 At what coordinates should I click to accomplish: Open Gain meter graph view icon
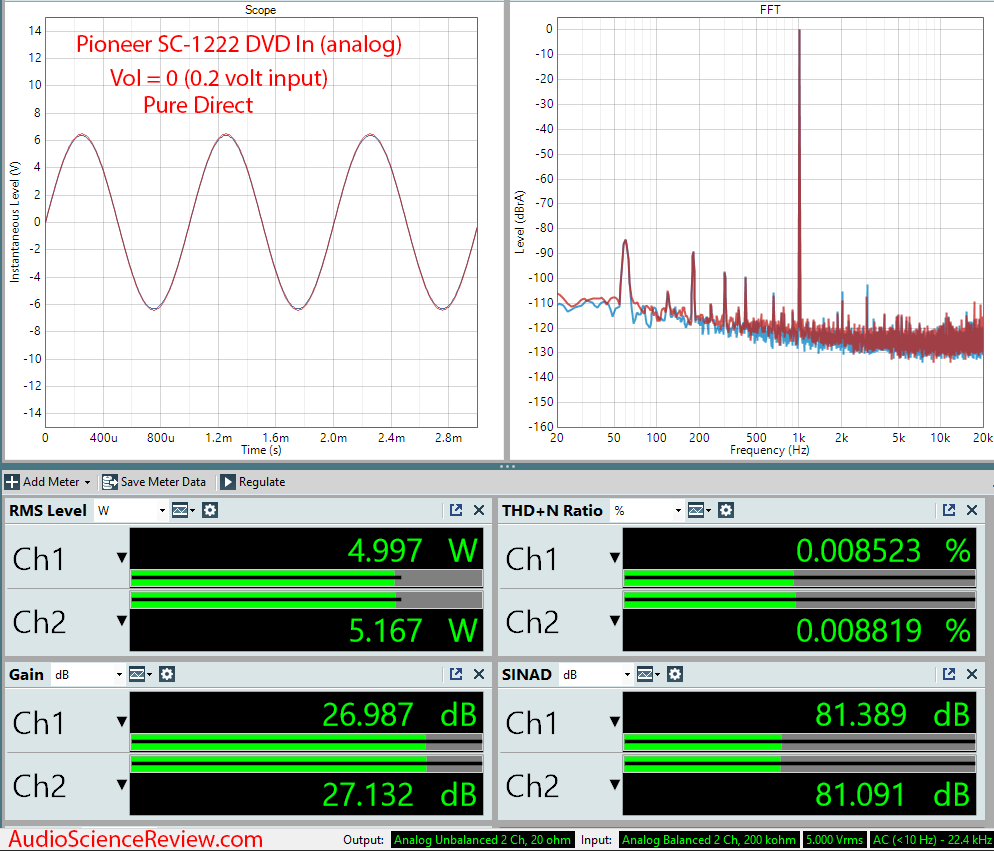pyautogui.click(x=138, y=675)
